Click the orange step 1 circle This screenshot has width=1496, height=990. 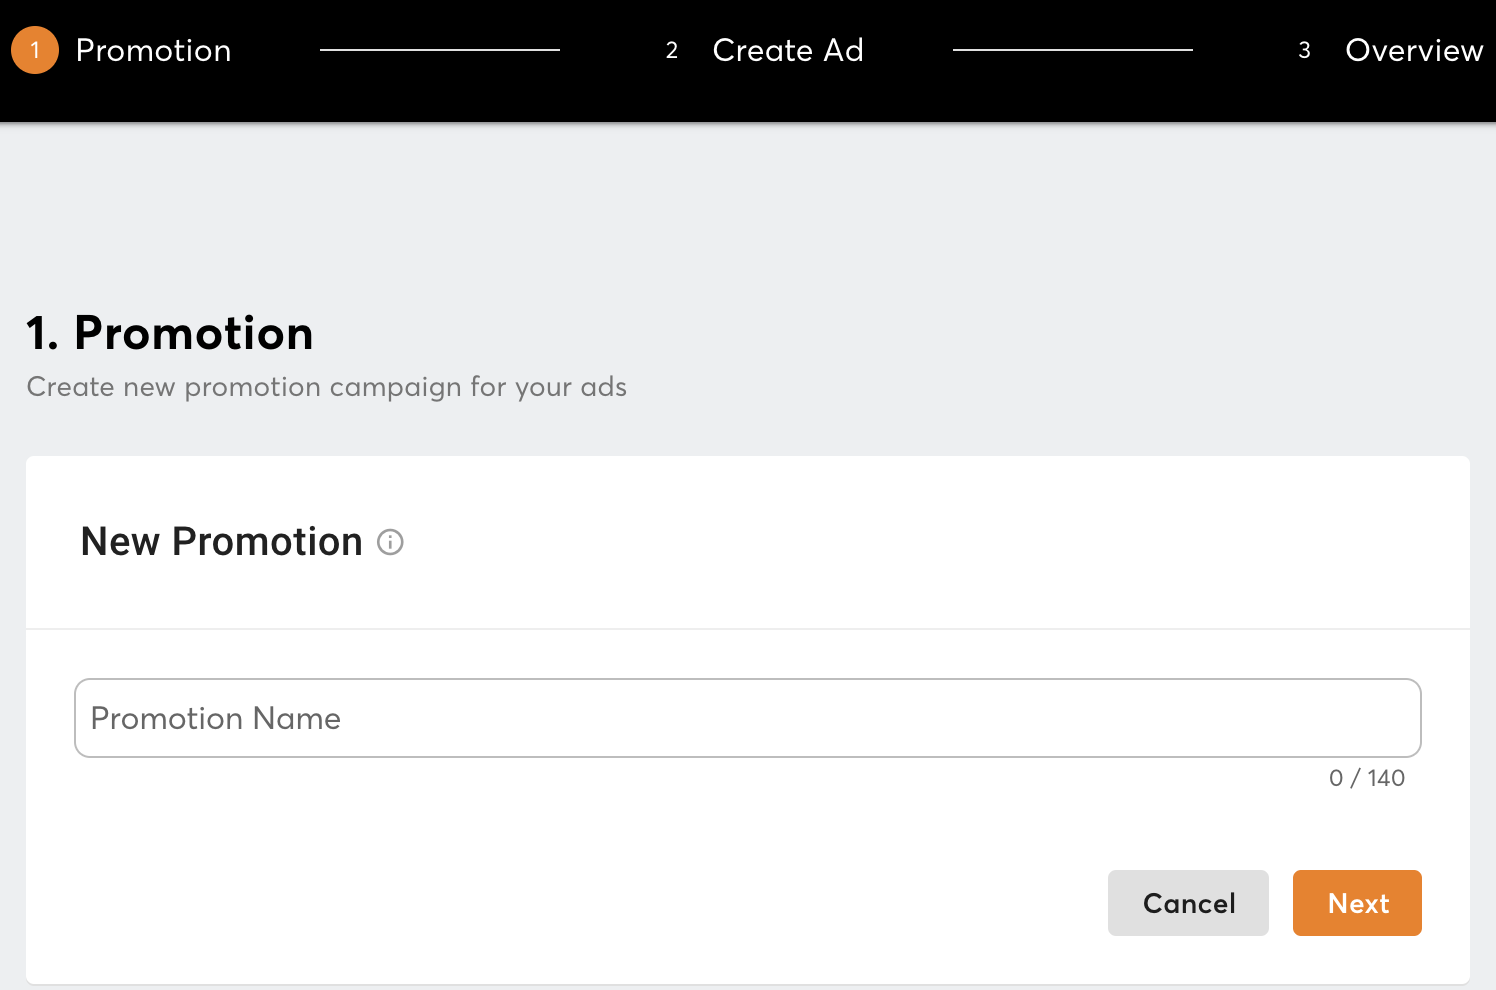pyautogui.click(x=35, y=50)
